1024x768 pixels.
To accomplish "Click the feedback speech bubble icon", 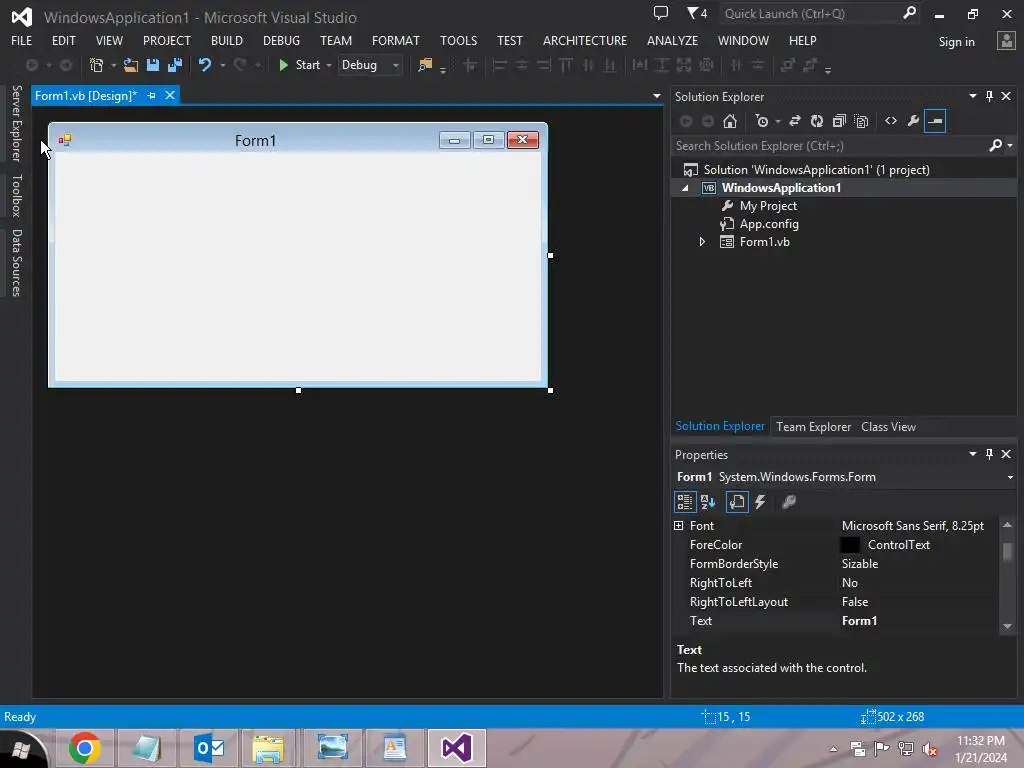I will click(661, 13).
